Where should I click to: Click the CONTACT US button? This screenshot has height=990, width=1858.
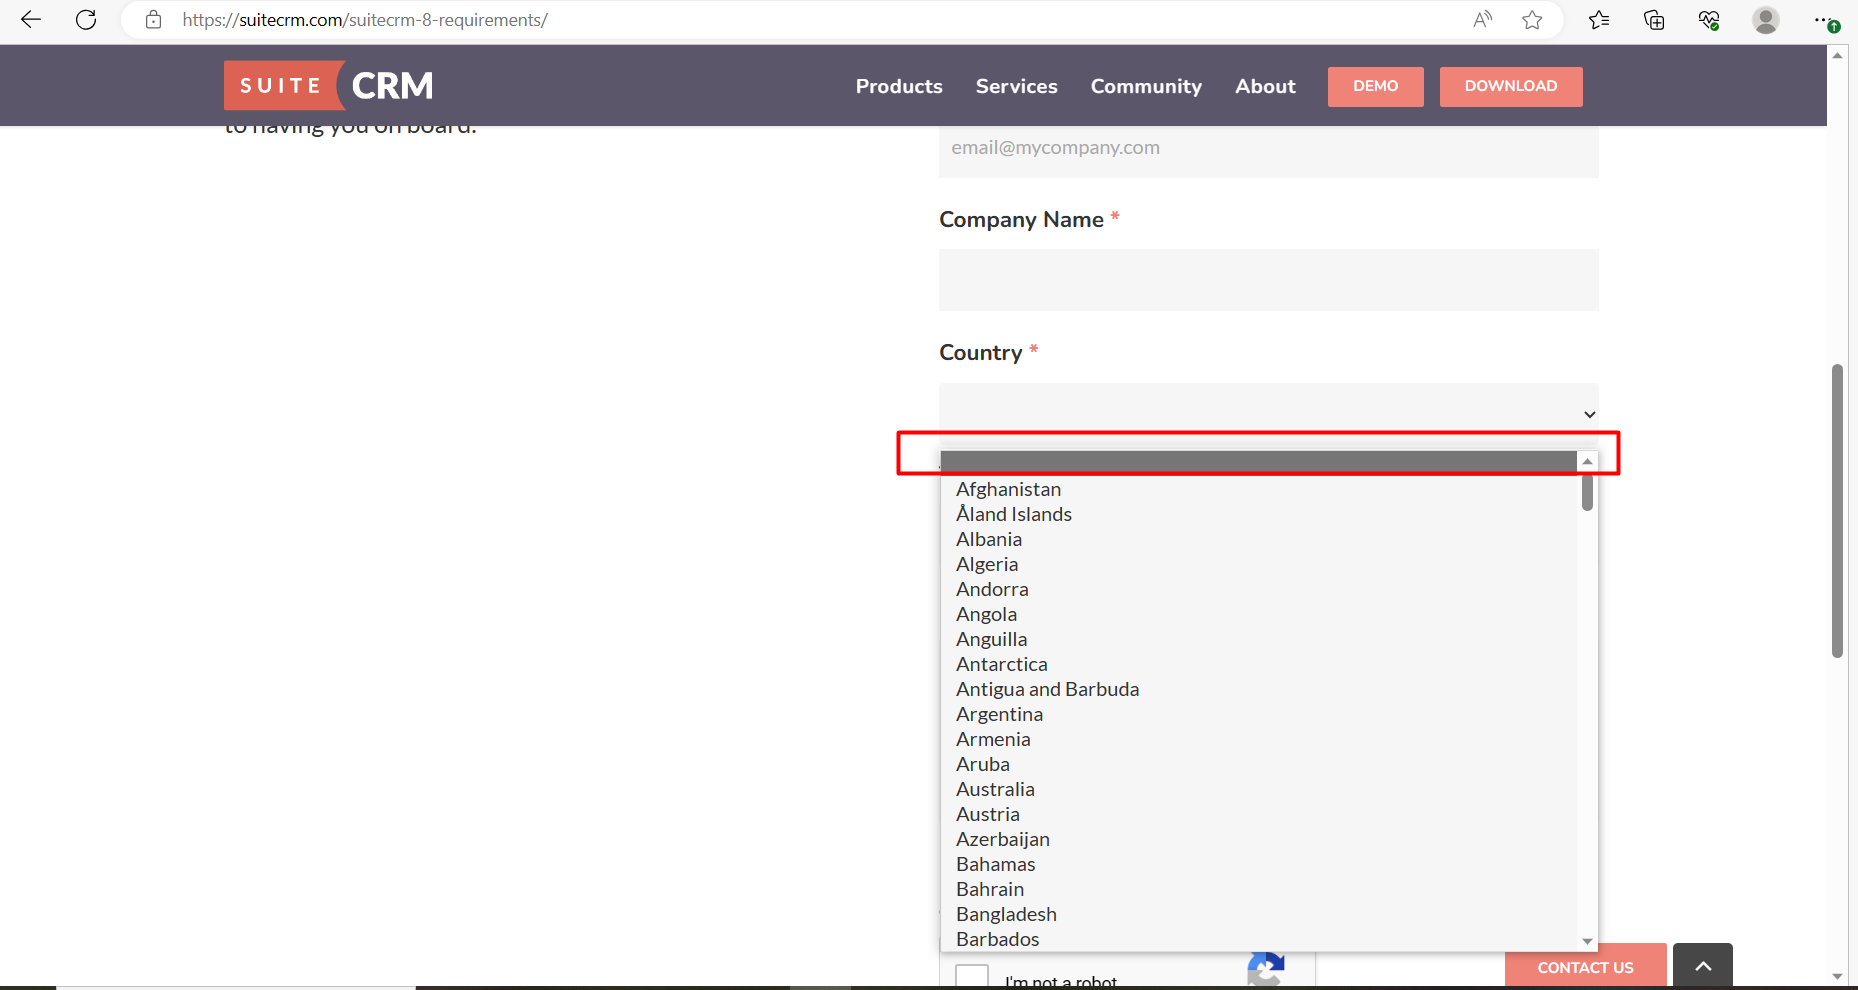[x=1585, y=967]
